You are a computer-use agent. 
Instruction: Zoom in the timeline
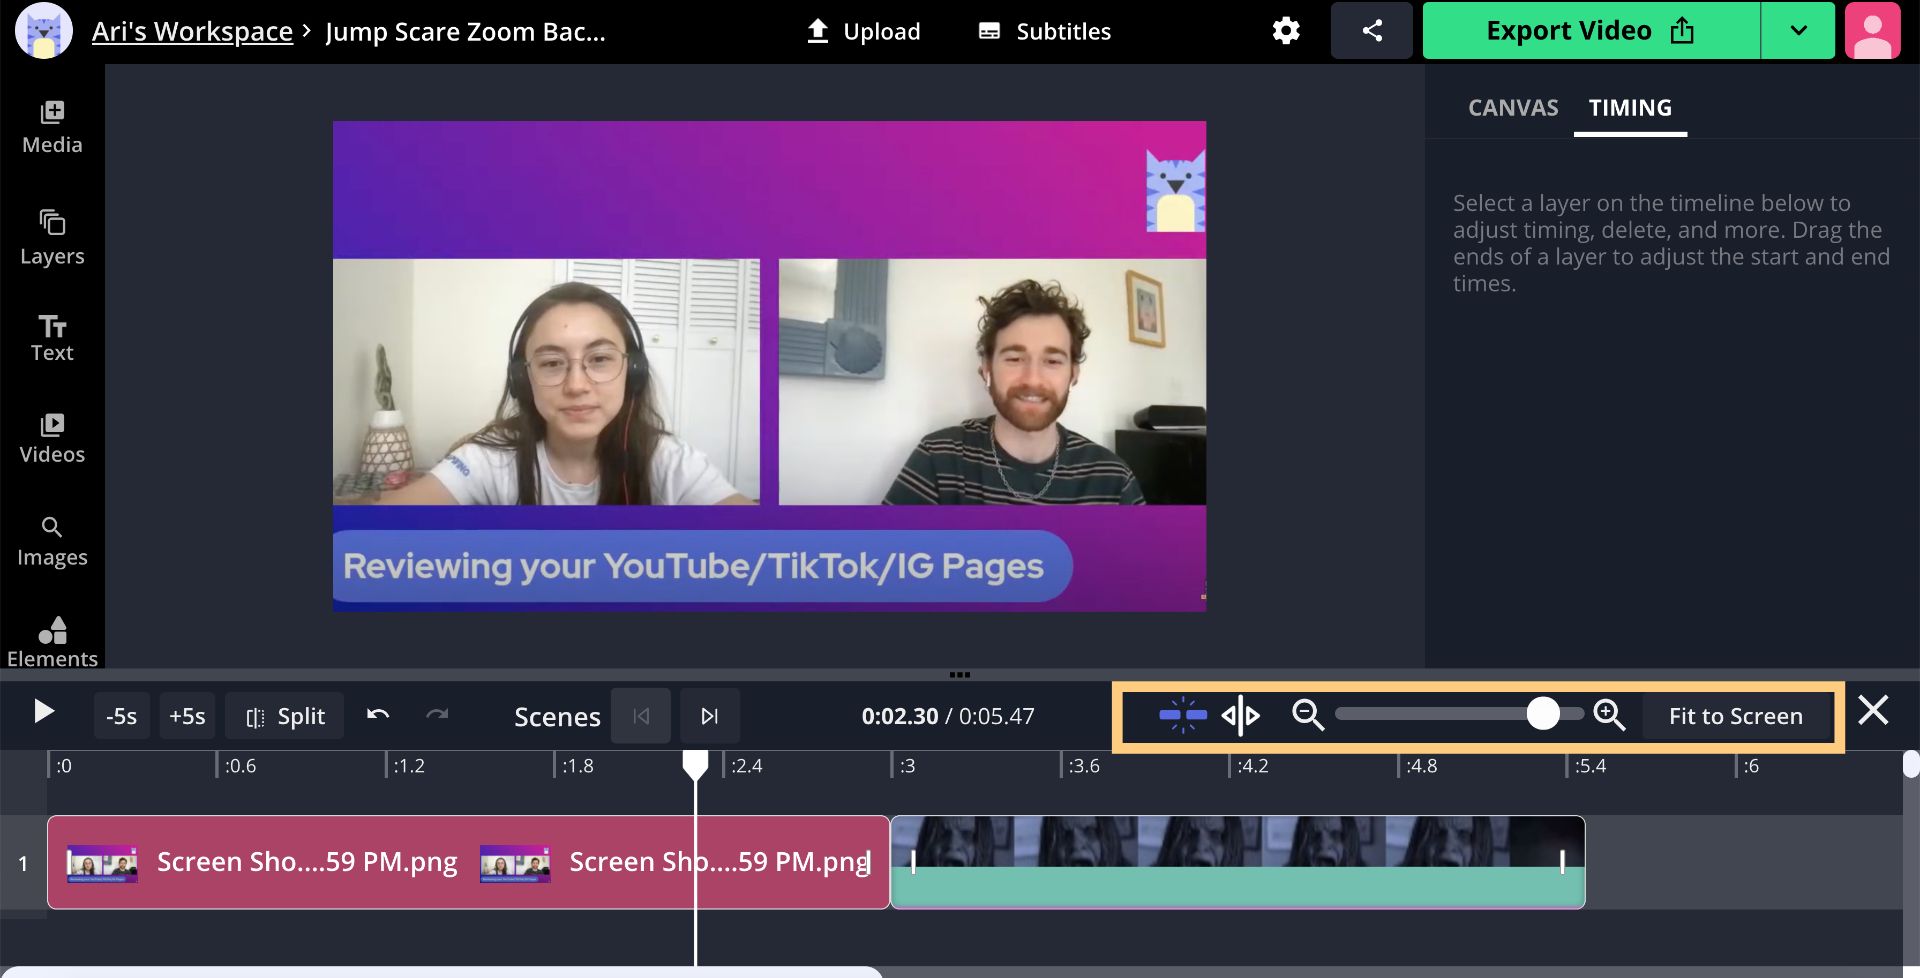point(1609,715)
